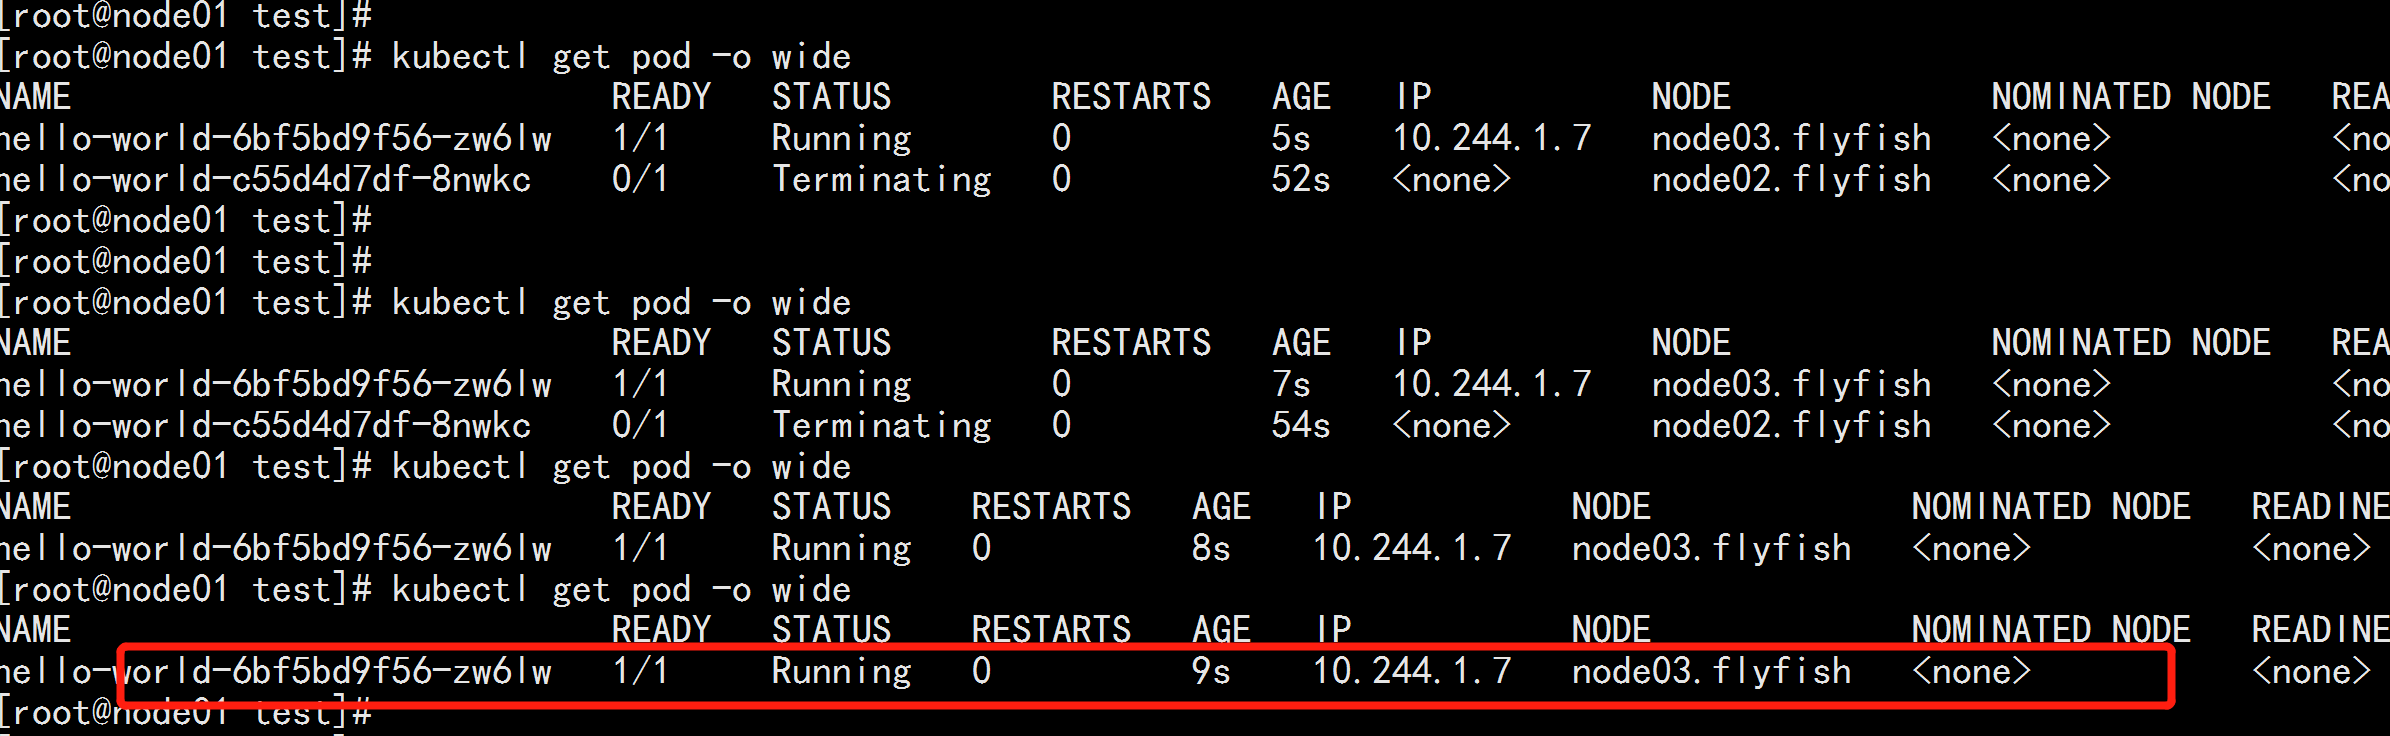Select pod name hello-world-6bf5bd9f56-zw6lw in 5s row
2390x736 pixels.
coord(275,138)
